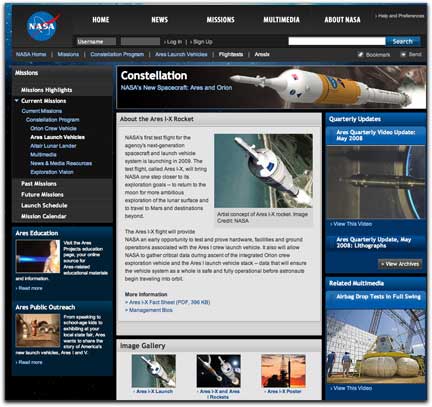Click the Bookmark icon

tap(360, 54)
